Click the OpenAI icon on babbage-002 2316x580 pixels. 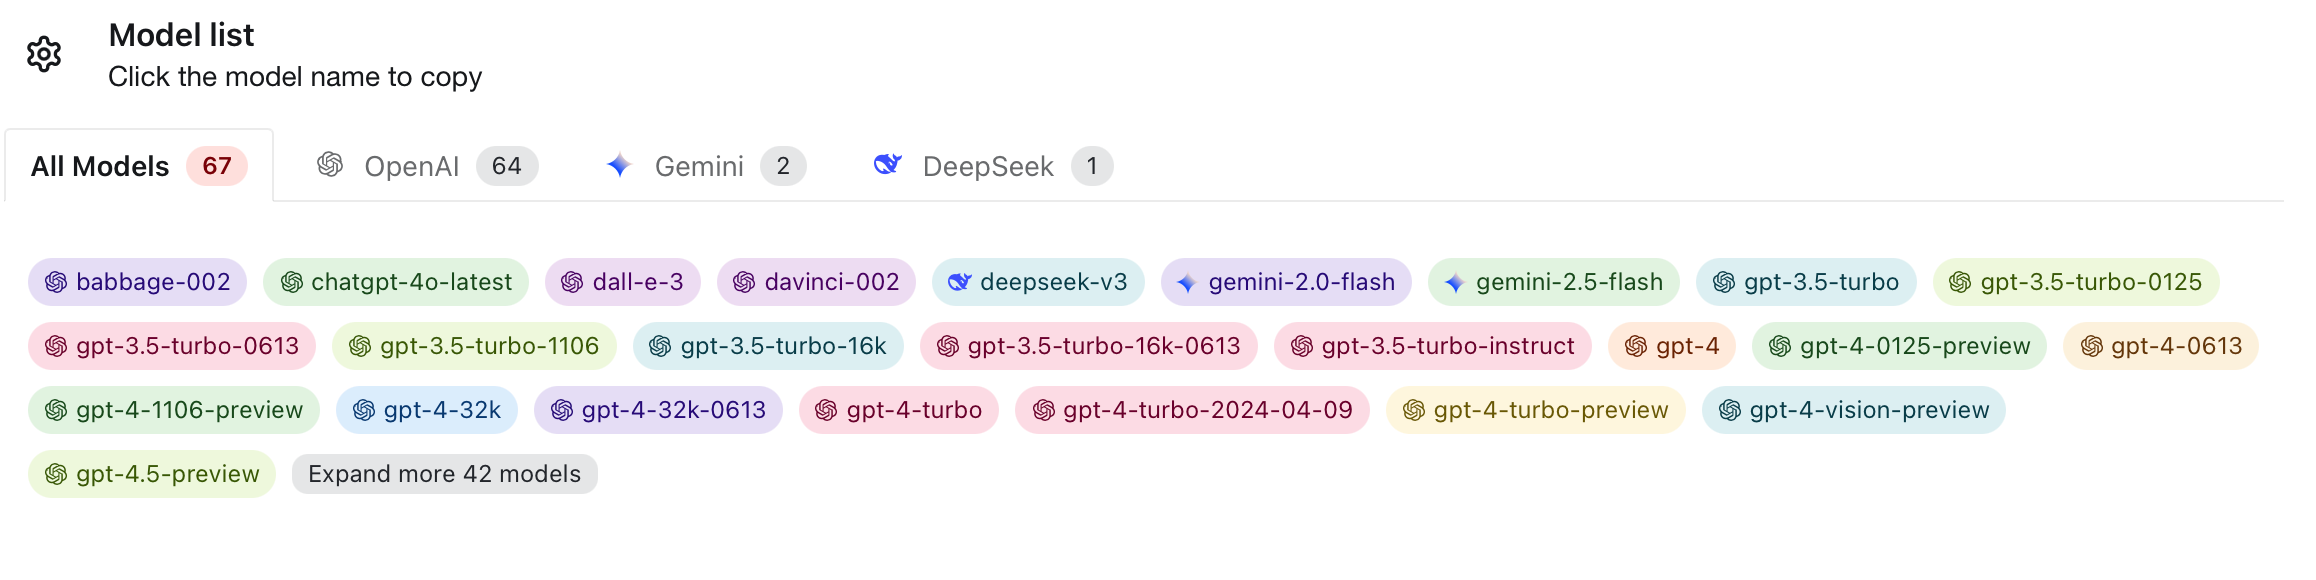56,283
